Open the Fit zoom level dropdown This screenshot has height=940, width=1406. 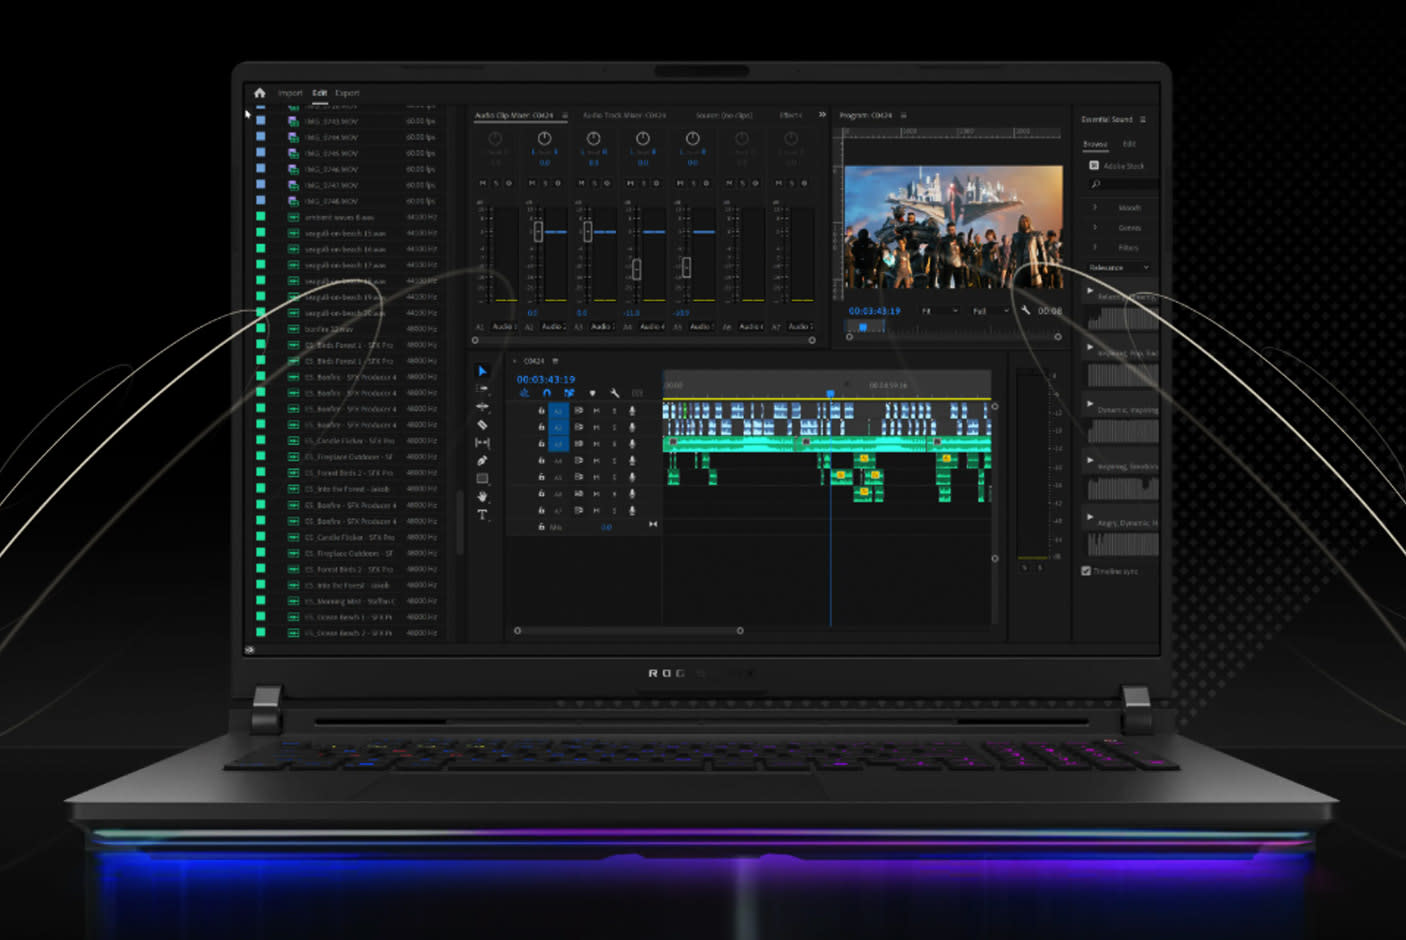[940, 311]
